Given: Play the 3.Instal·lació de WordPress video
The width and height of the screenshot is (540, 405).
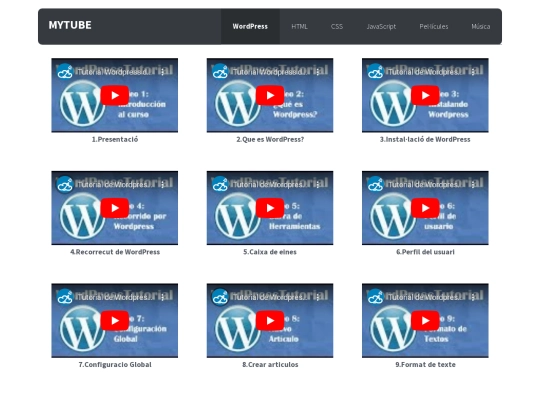Looking at the screenshot, I should point(425,95).
